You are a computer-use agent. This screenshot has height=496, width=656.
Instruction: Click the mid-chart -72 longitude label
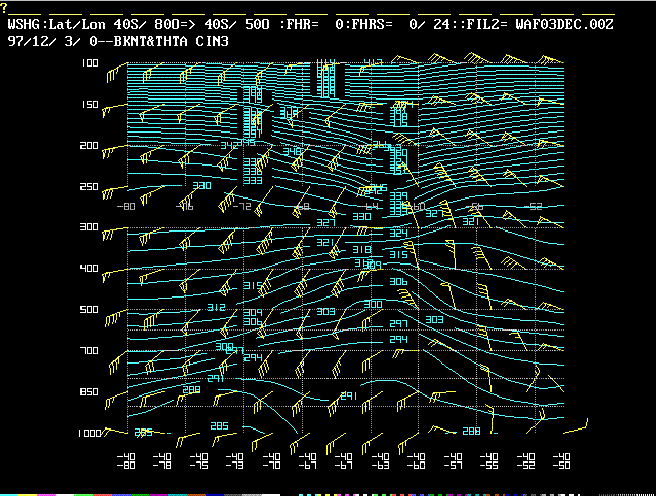[x=242, y=207]
